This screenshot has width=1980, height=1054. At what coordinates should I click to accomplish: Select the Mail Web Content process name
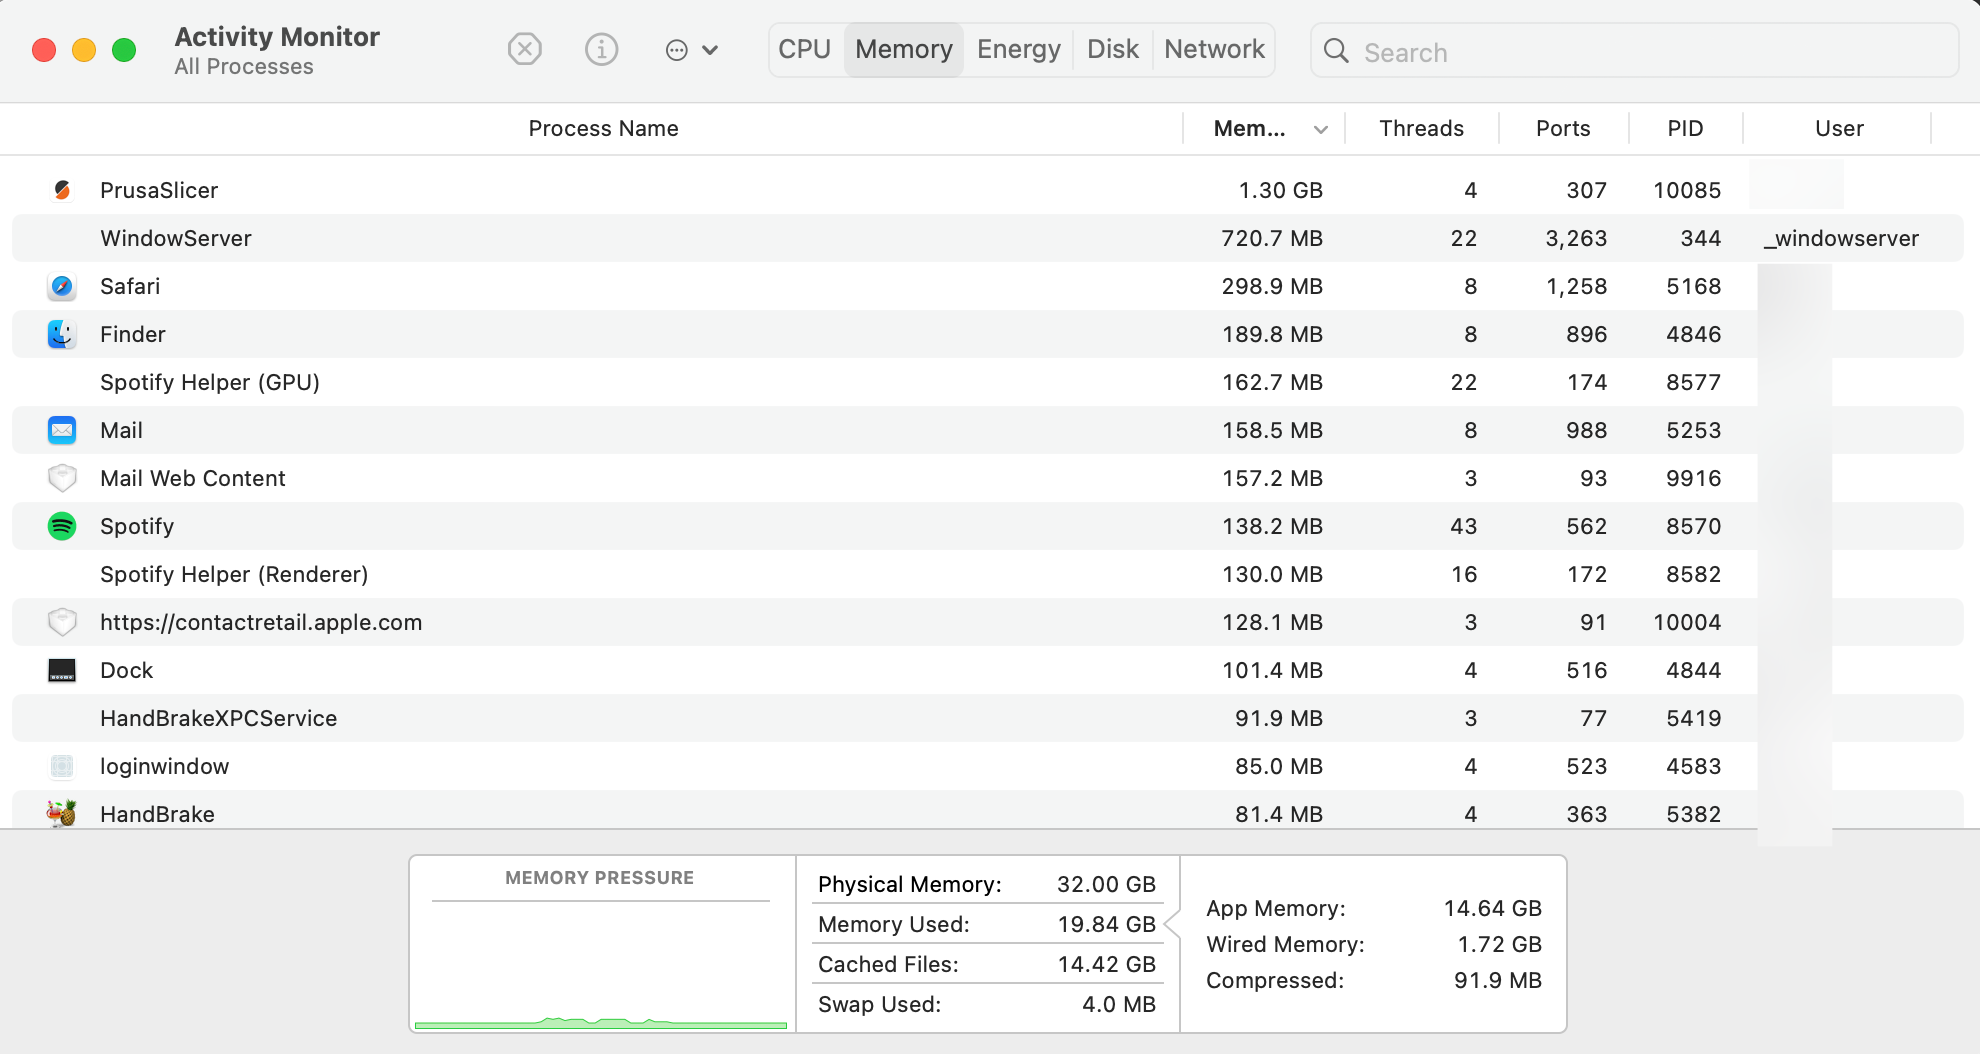(x=193, y=478)
